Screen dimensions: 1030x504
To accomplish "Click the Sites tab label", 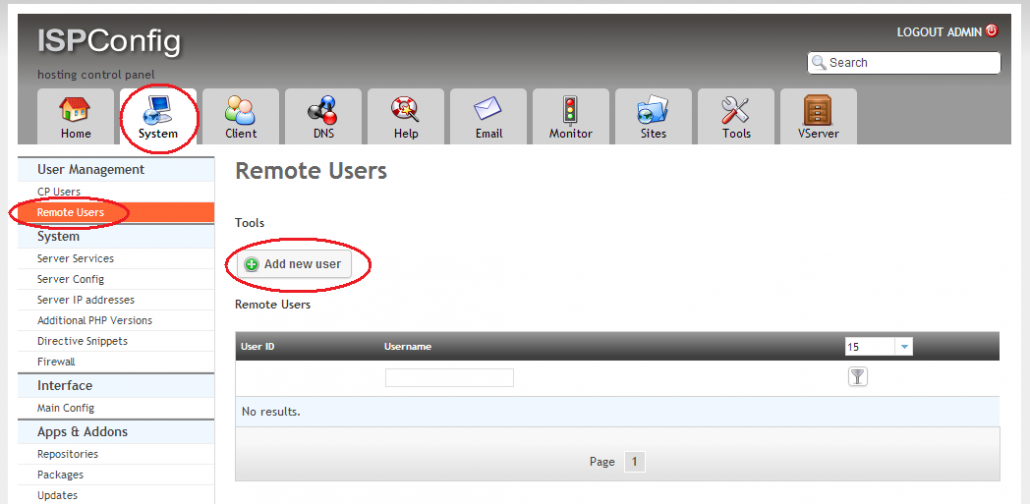I will pos(653,133).
